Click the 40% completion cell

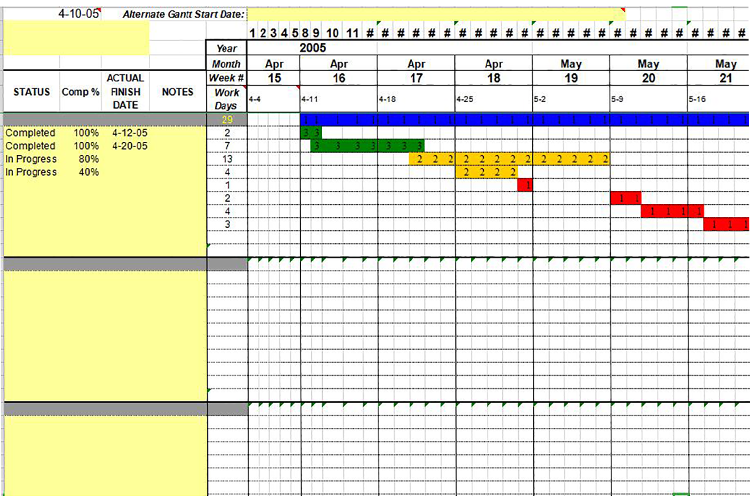tap(88, 172)
